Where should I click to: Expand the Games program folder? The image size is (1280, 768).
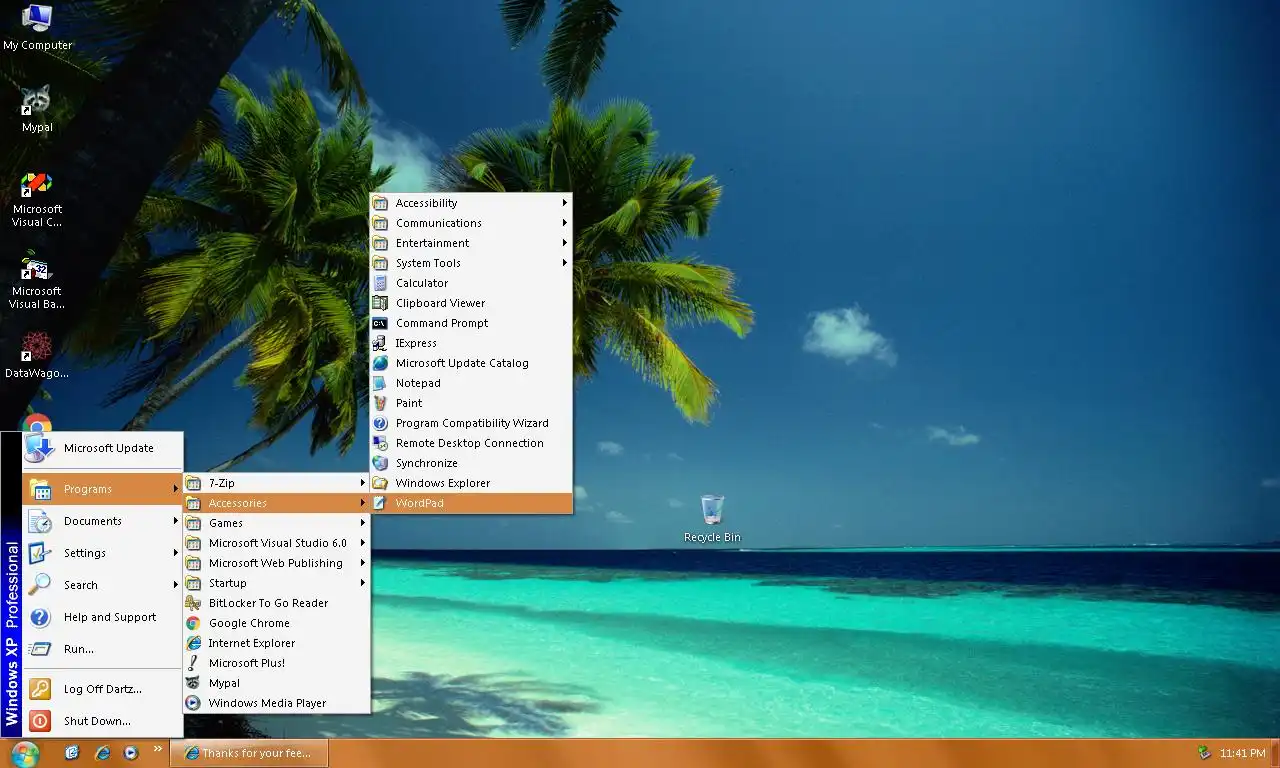tap(277, 523)
